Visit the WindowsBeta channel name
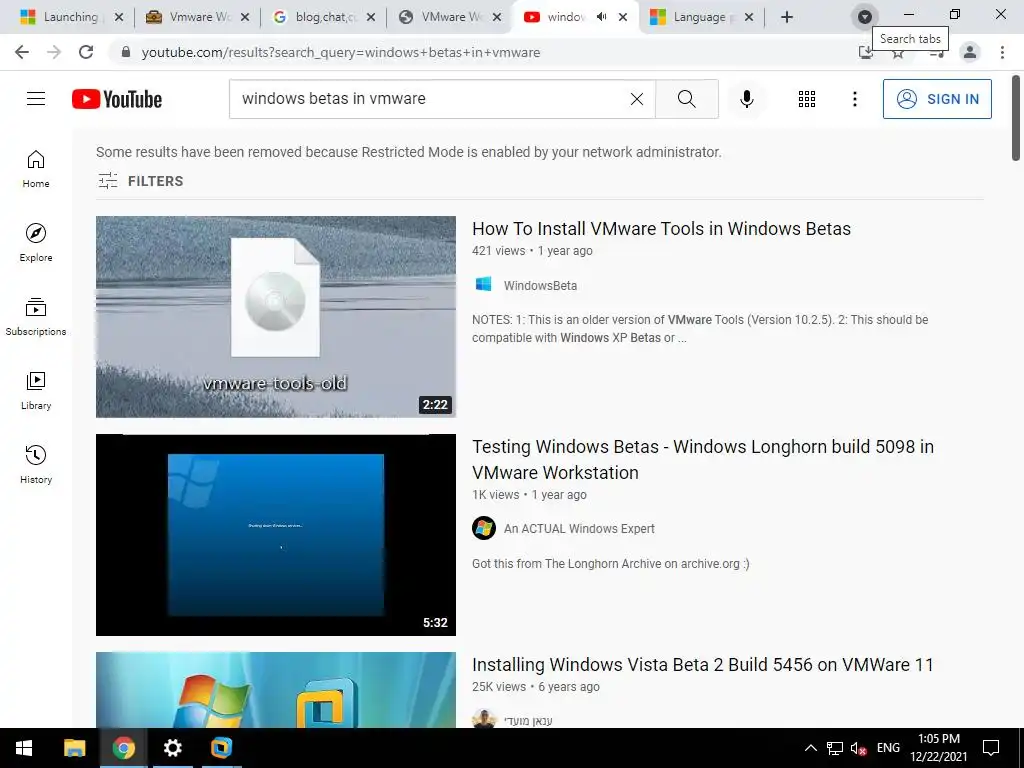 (x=540, y=285)
